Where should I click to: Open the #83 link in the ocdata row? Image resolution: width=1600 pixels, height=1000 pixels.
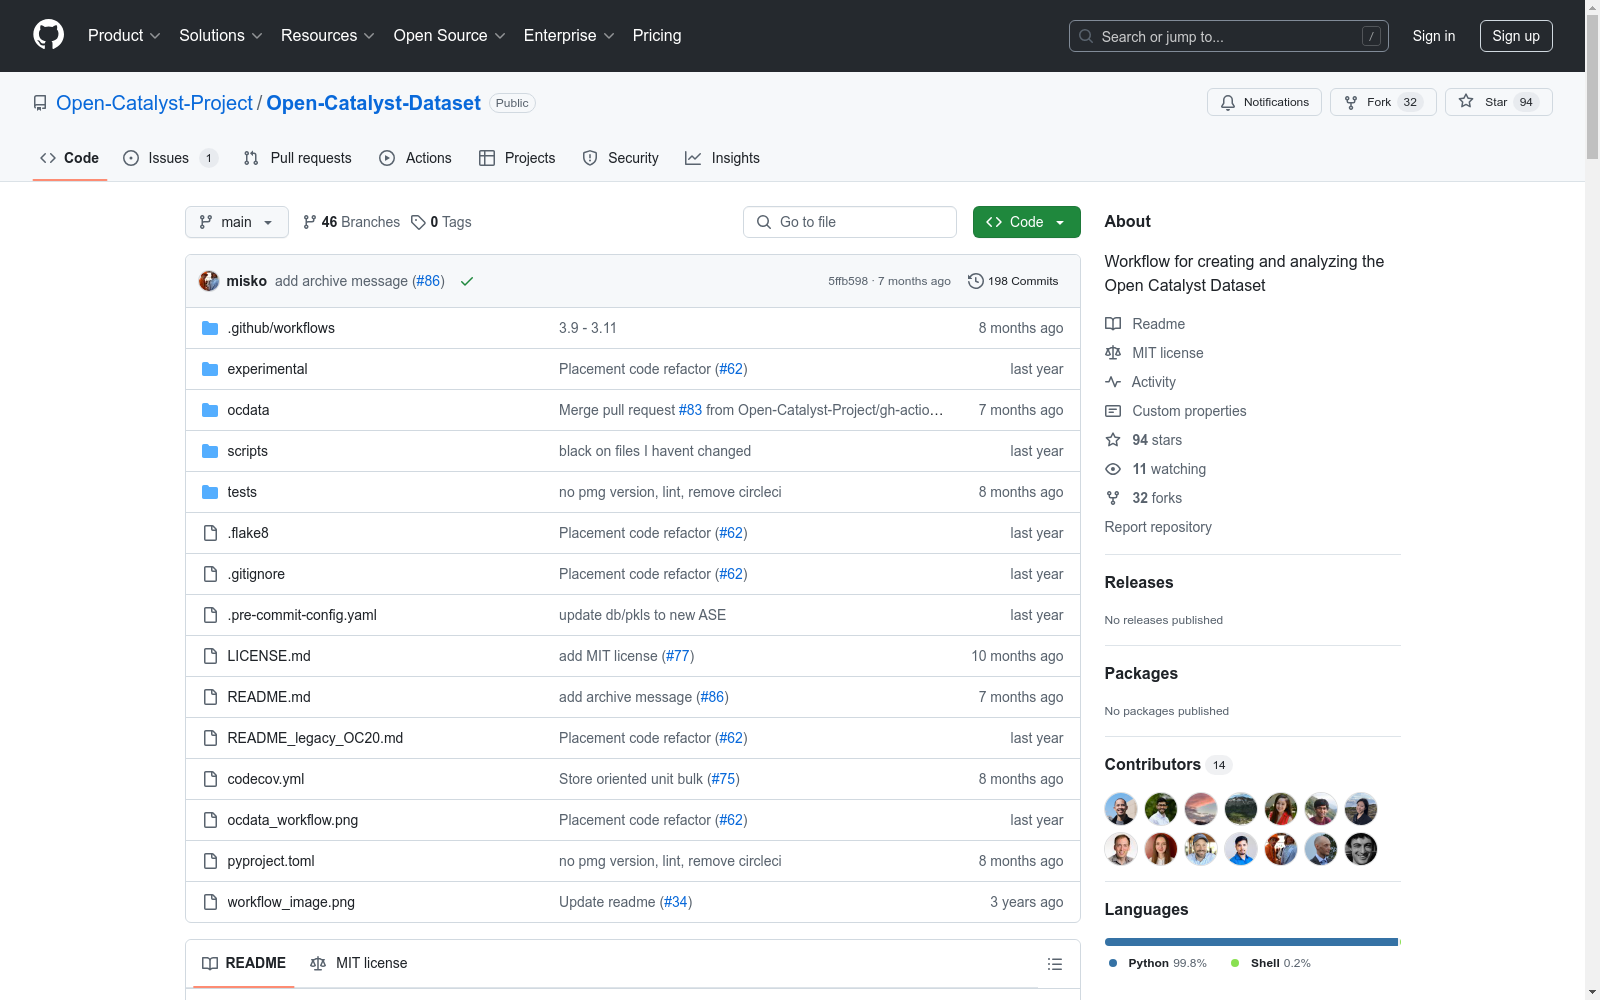pyautogui.click(x=690, y=410)
